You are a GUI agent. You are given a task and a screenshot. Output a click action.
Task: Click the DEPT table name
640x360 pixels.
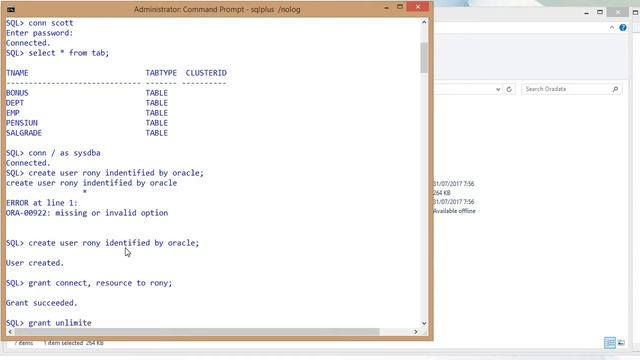pos(15,103)
